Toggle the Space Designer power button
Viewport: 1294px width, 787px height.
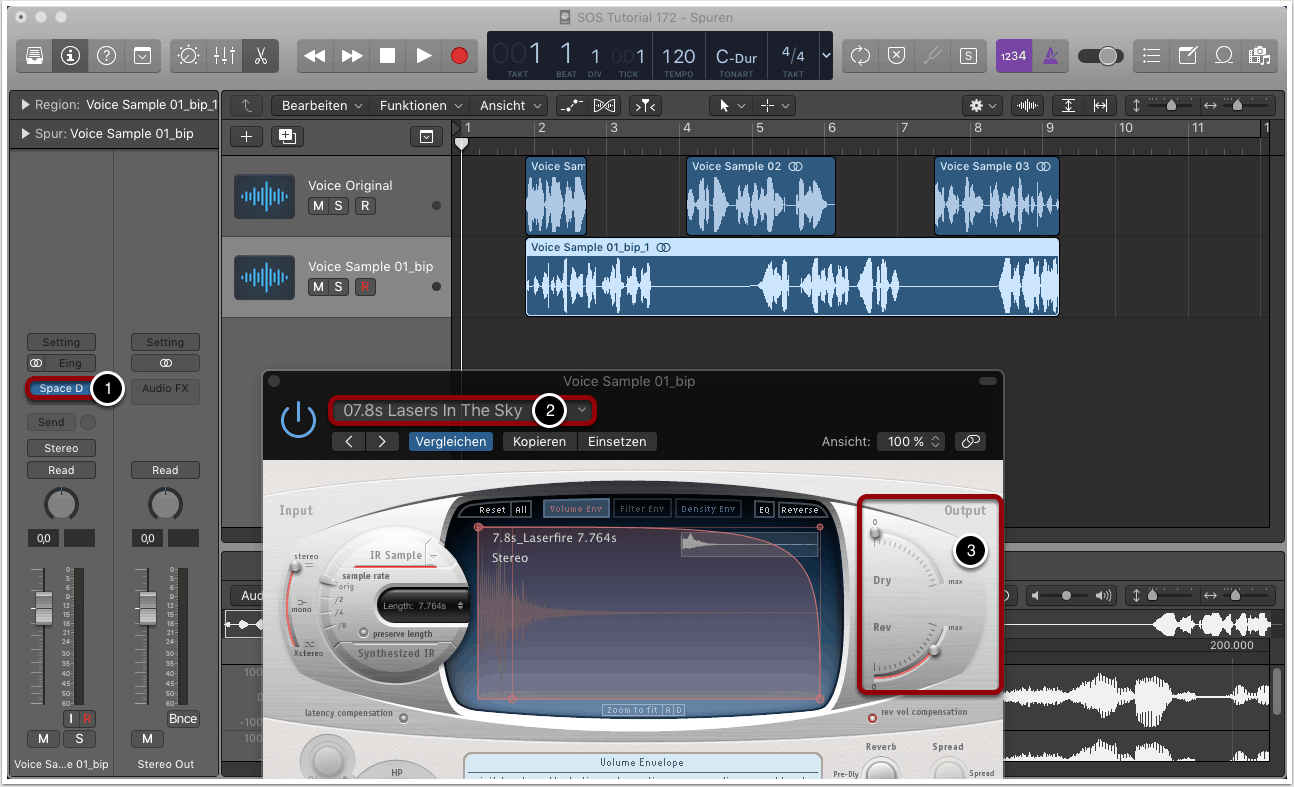pyautogui.click(x=298, y=421)
